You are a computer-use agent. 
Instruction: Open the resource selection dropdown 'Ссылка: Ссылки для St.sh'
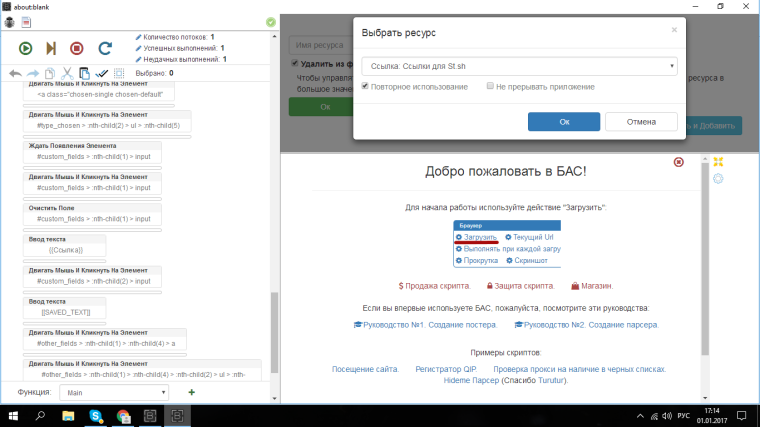518,66
